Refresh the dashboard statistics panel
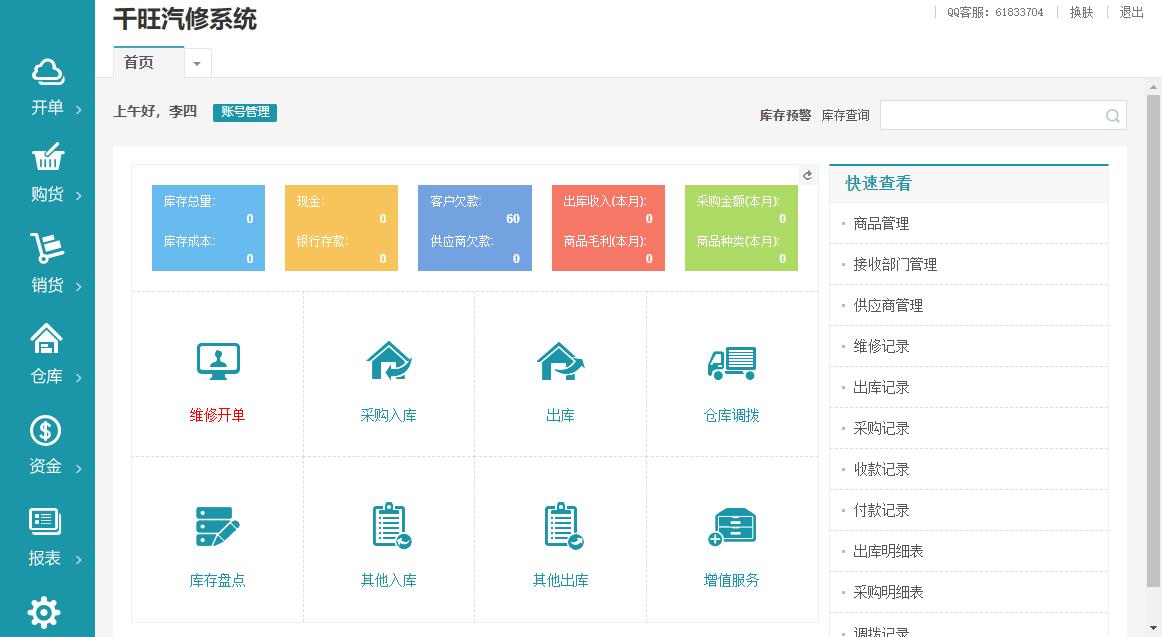Viewport: 1162px width, 637px height. pos(808,175)
